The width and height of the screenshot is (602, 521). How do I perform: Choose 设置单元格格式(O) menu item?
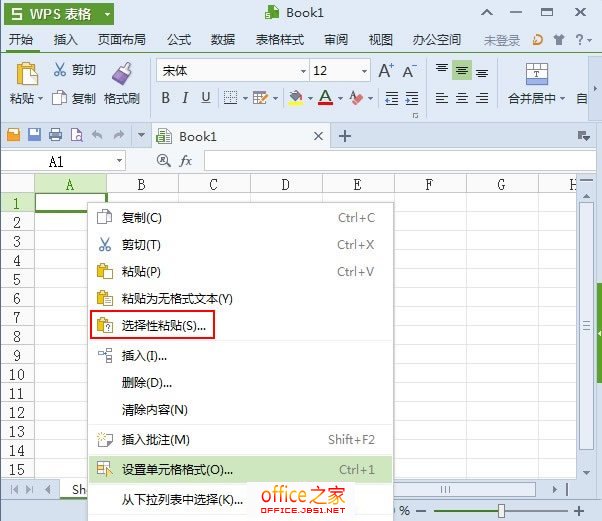coord(240,469)
